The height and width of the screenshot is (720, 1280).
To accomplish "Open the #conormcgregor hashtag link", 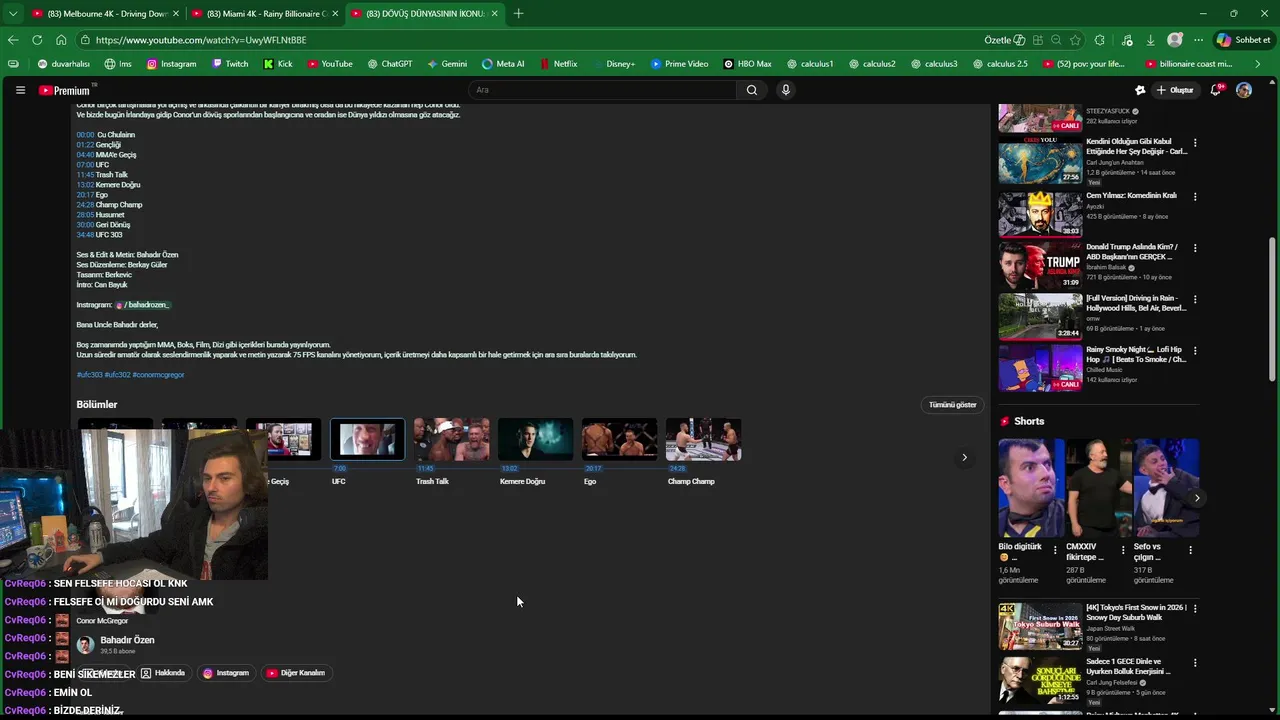I will coord(158,375).
